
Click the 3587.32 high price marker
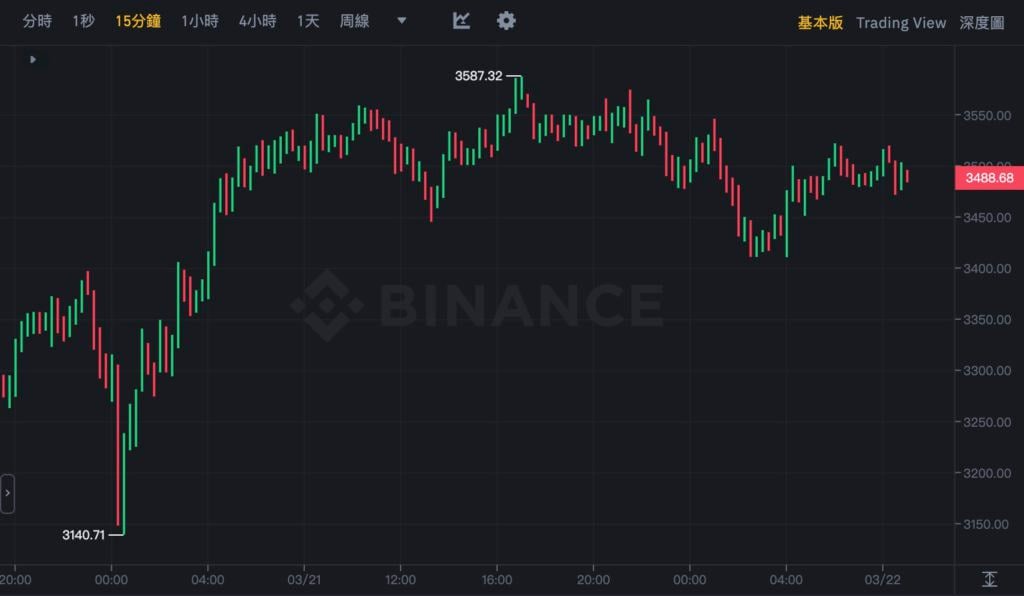[478, 76]
